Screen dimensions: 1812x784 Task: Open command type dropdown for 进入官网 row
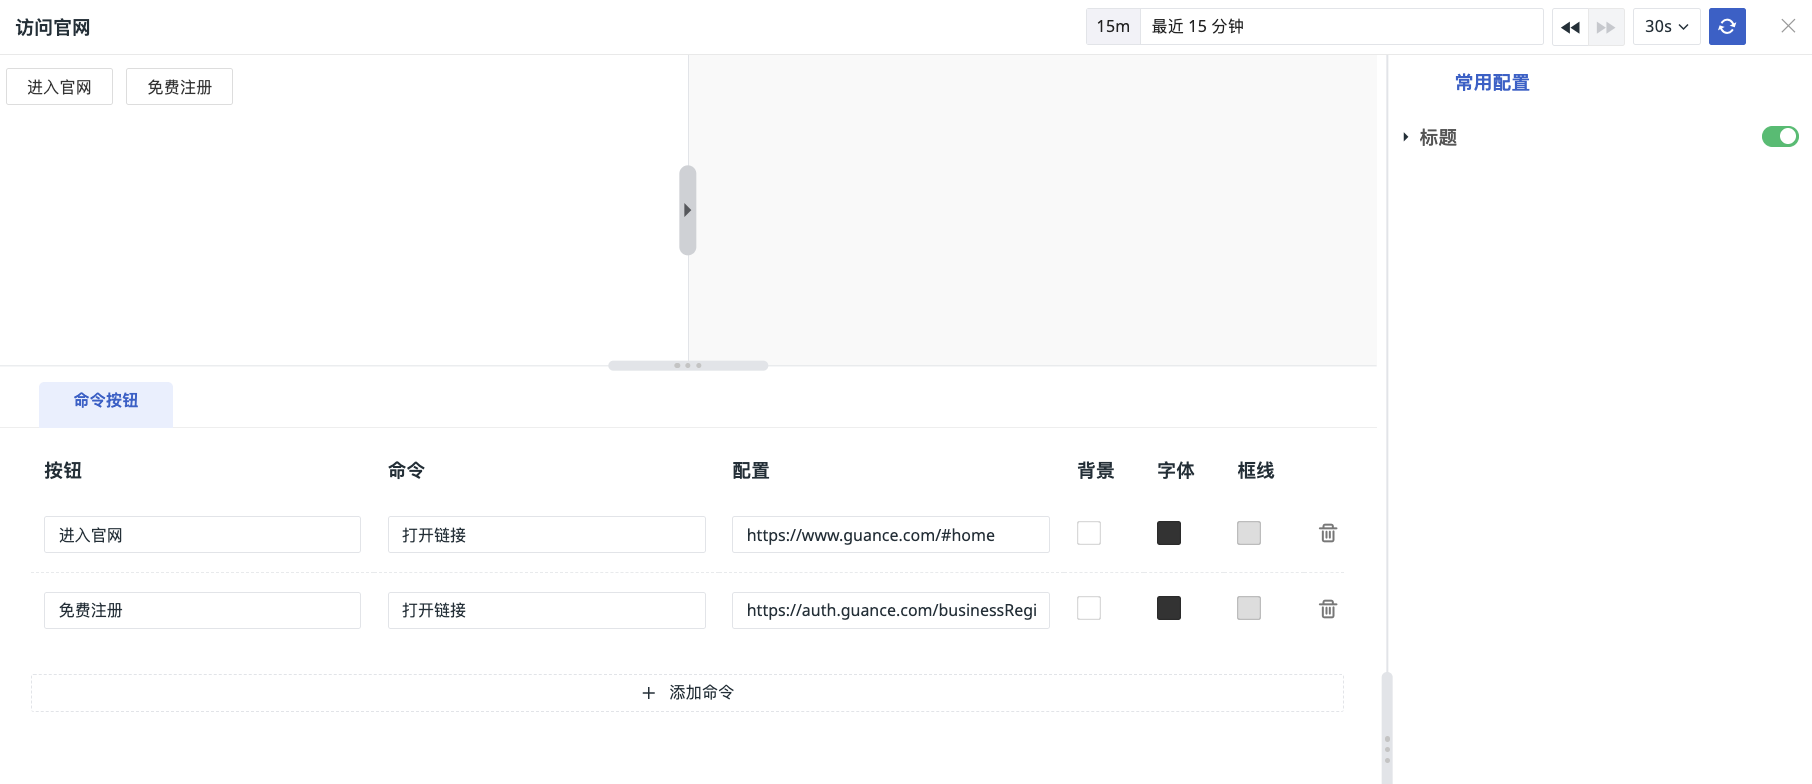pyautogui.click(x=546, y=535)
